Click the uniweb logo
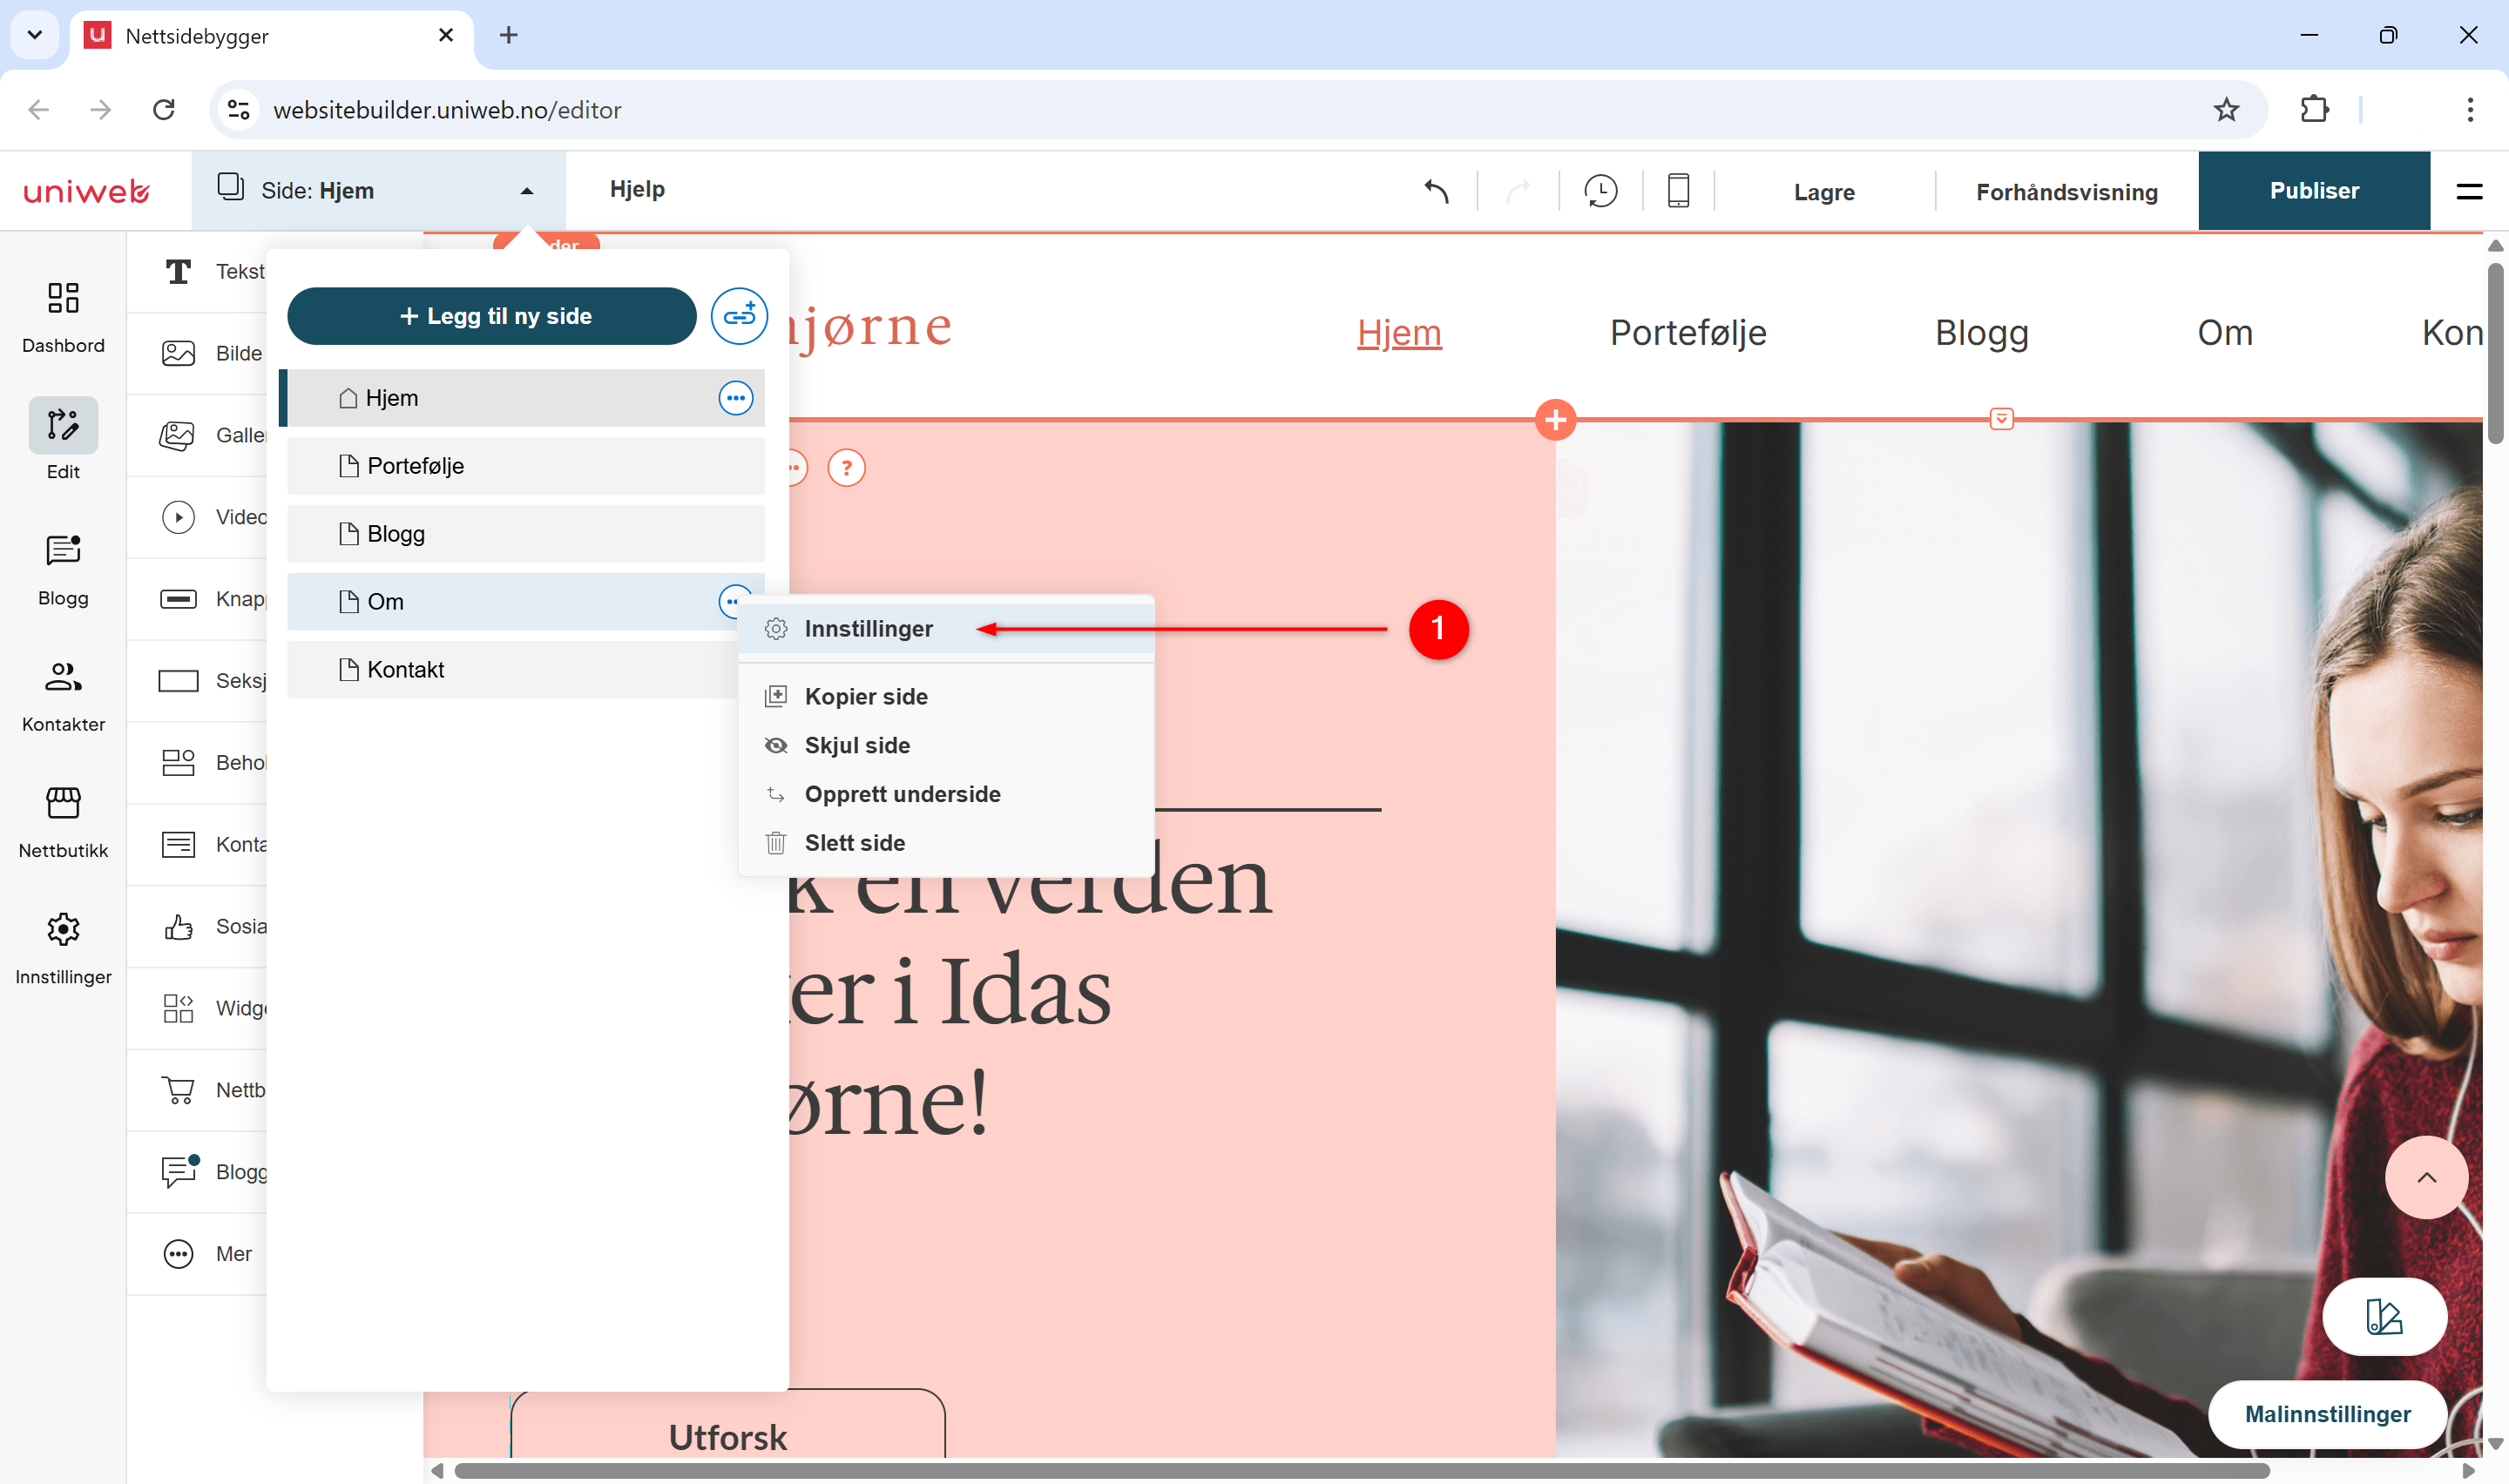 [x=87, y=191]
